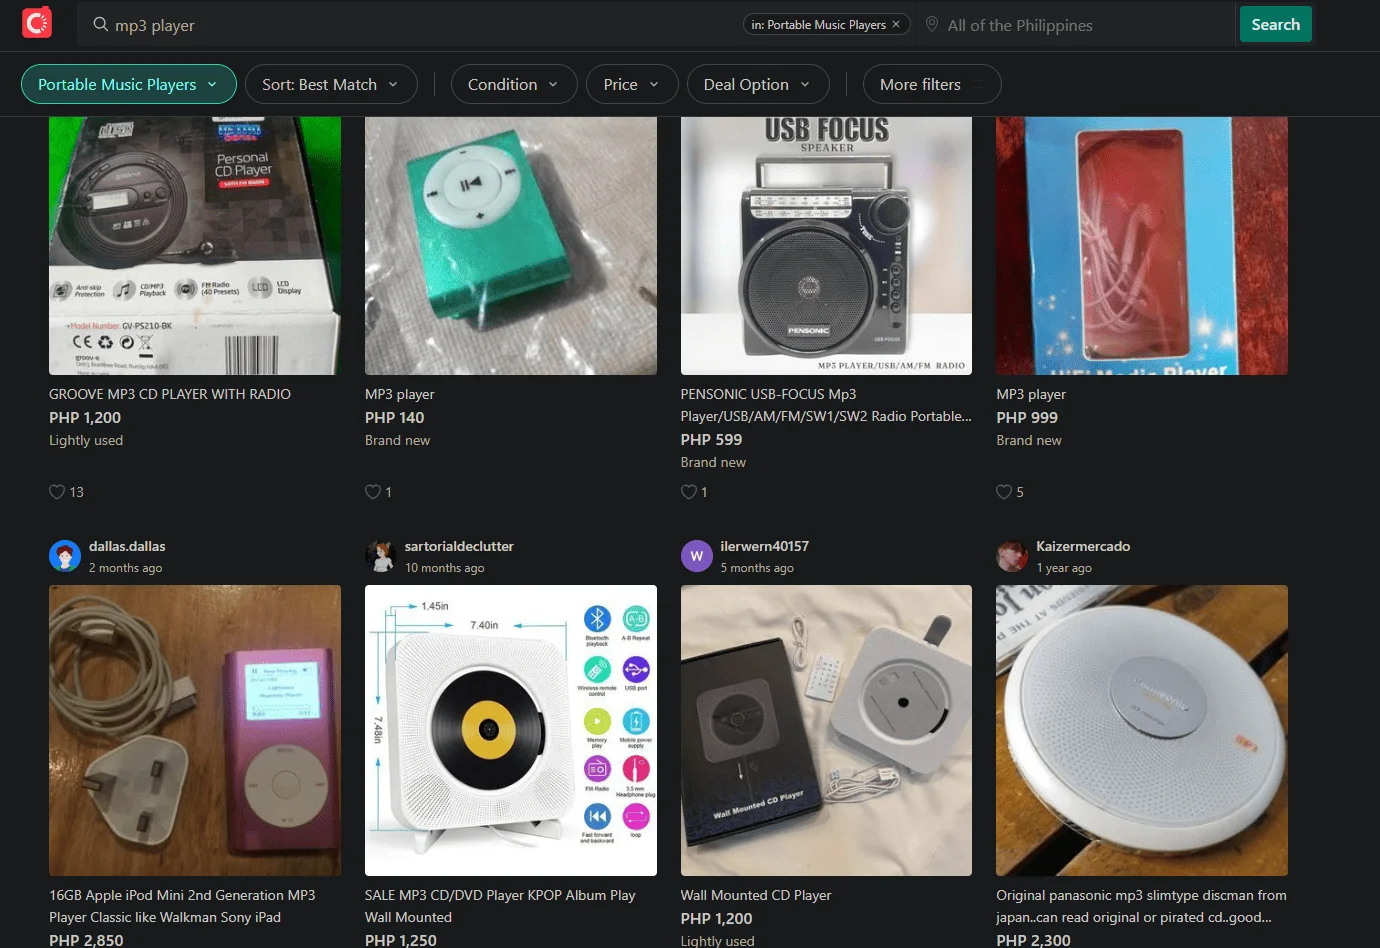Click the '1 year ago' timestamp
Screen dimensions: 1380x948
1064,568
